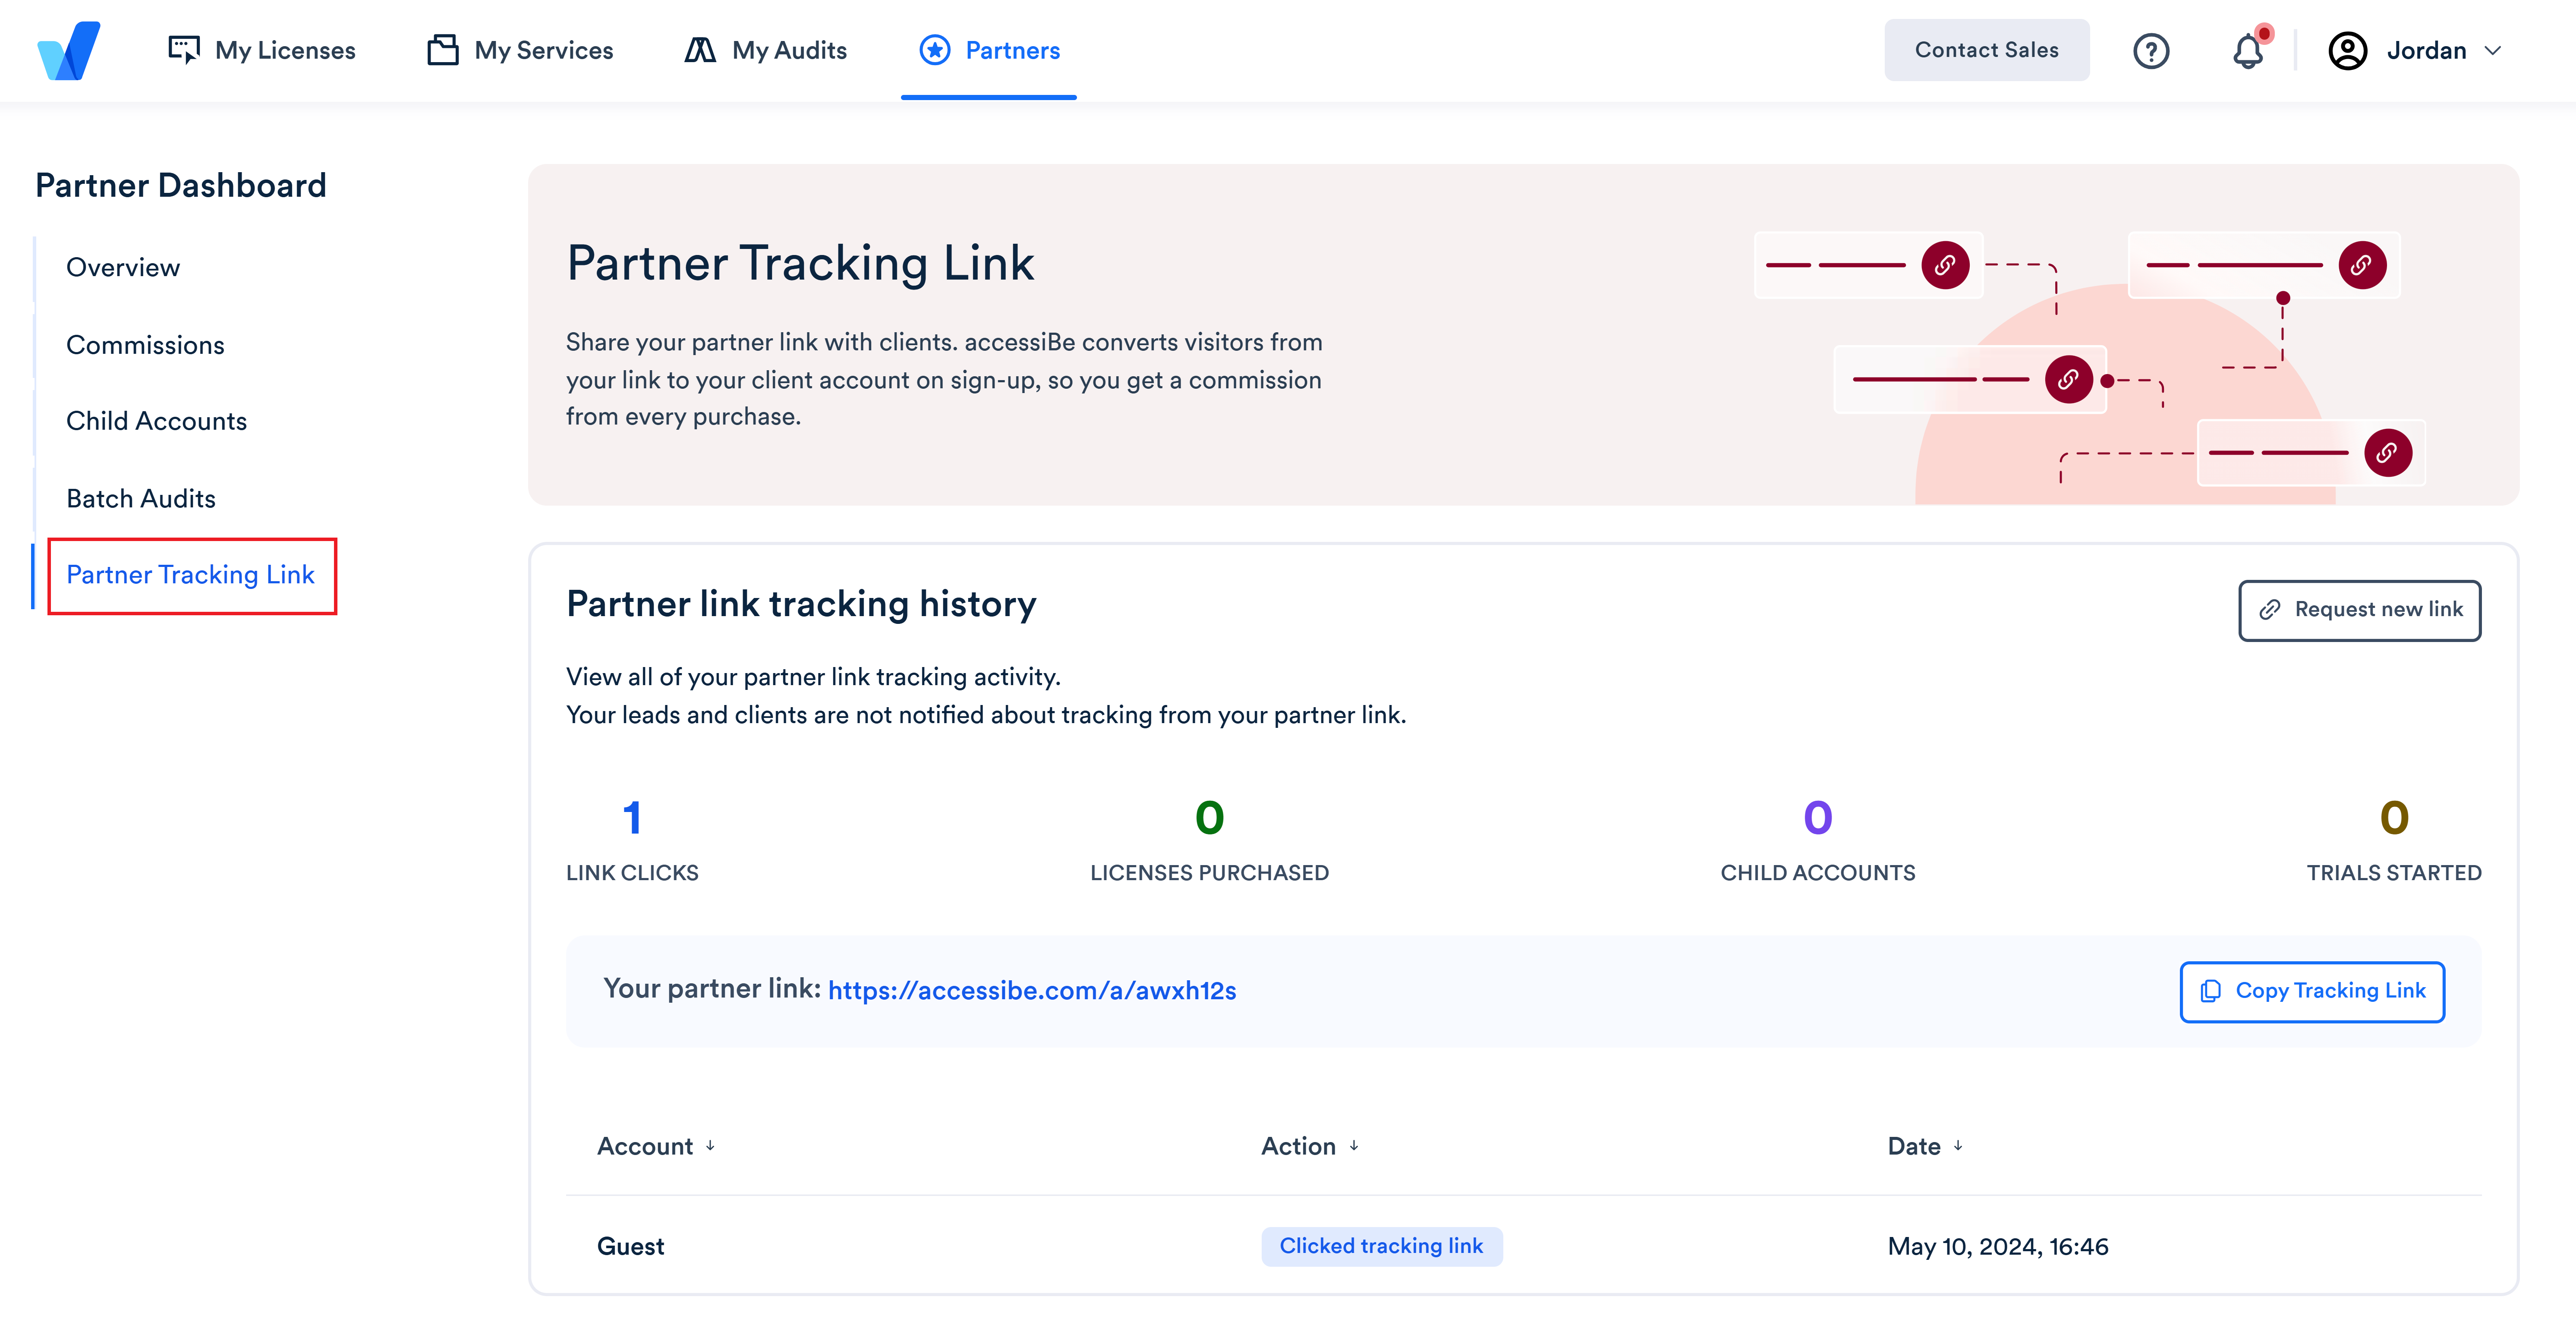Check notifications via the bell icon
This screenshot has height=1325, width=2576.
2248,51
